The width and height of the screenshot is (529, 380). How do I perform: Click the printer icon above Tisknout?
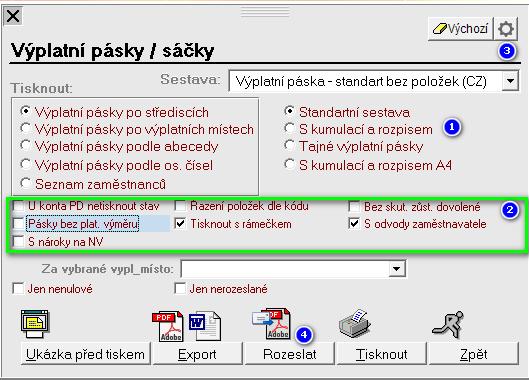point(354,323)
